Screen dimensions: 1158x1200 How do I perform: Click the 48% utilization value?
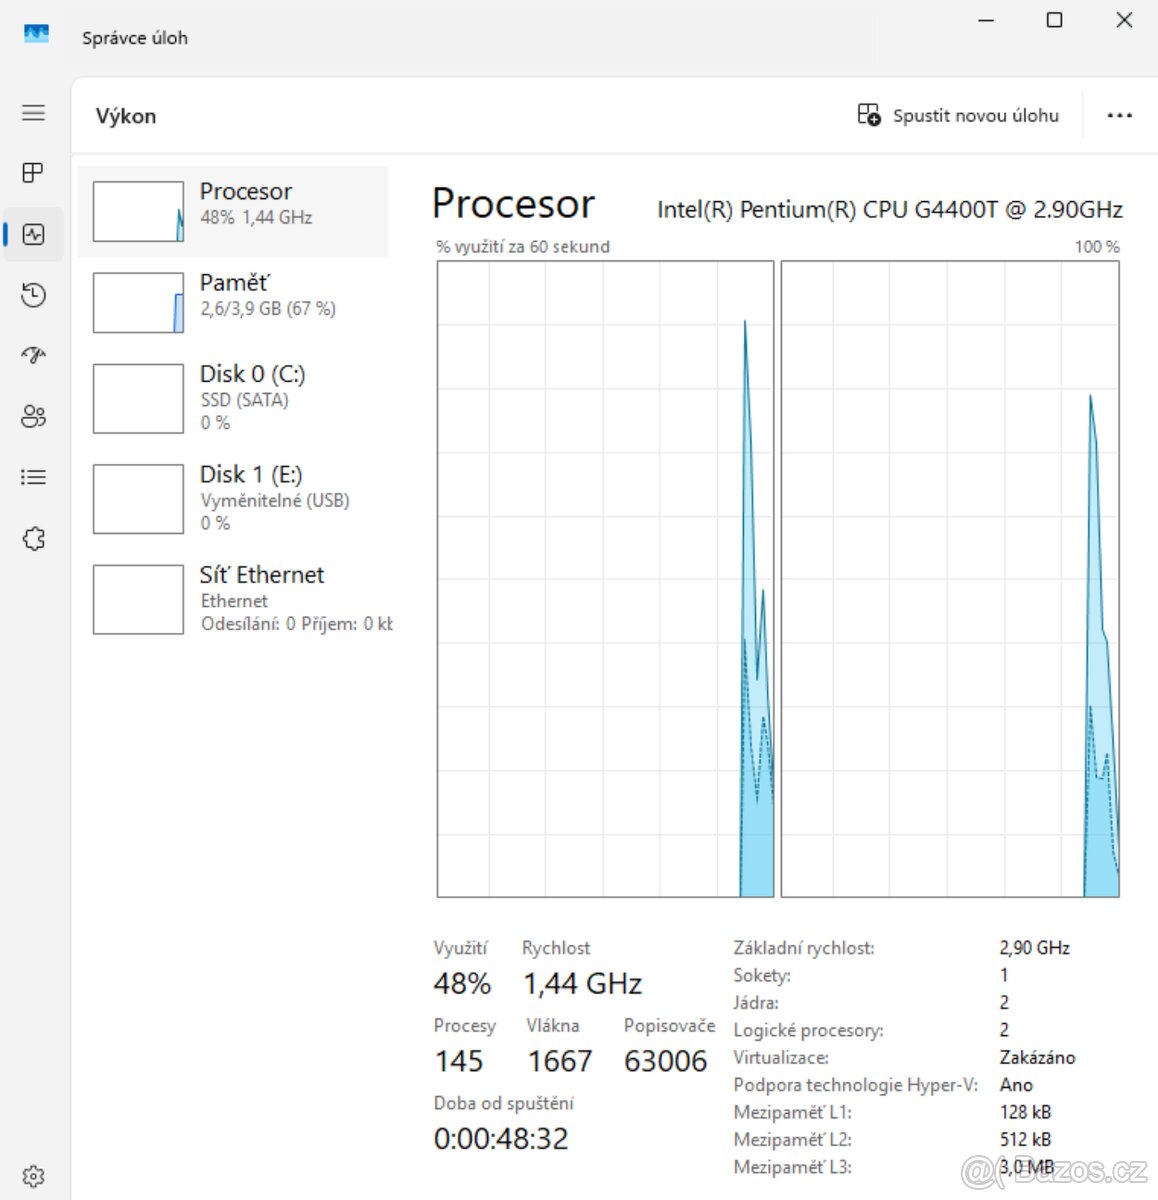tap(462, 984)
